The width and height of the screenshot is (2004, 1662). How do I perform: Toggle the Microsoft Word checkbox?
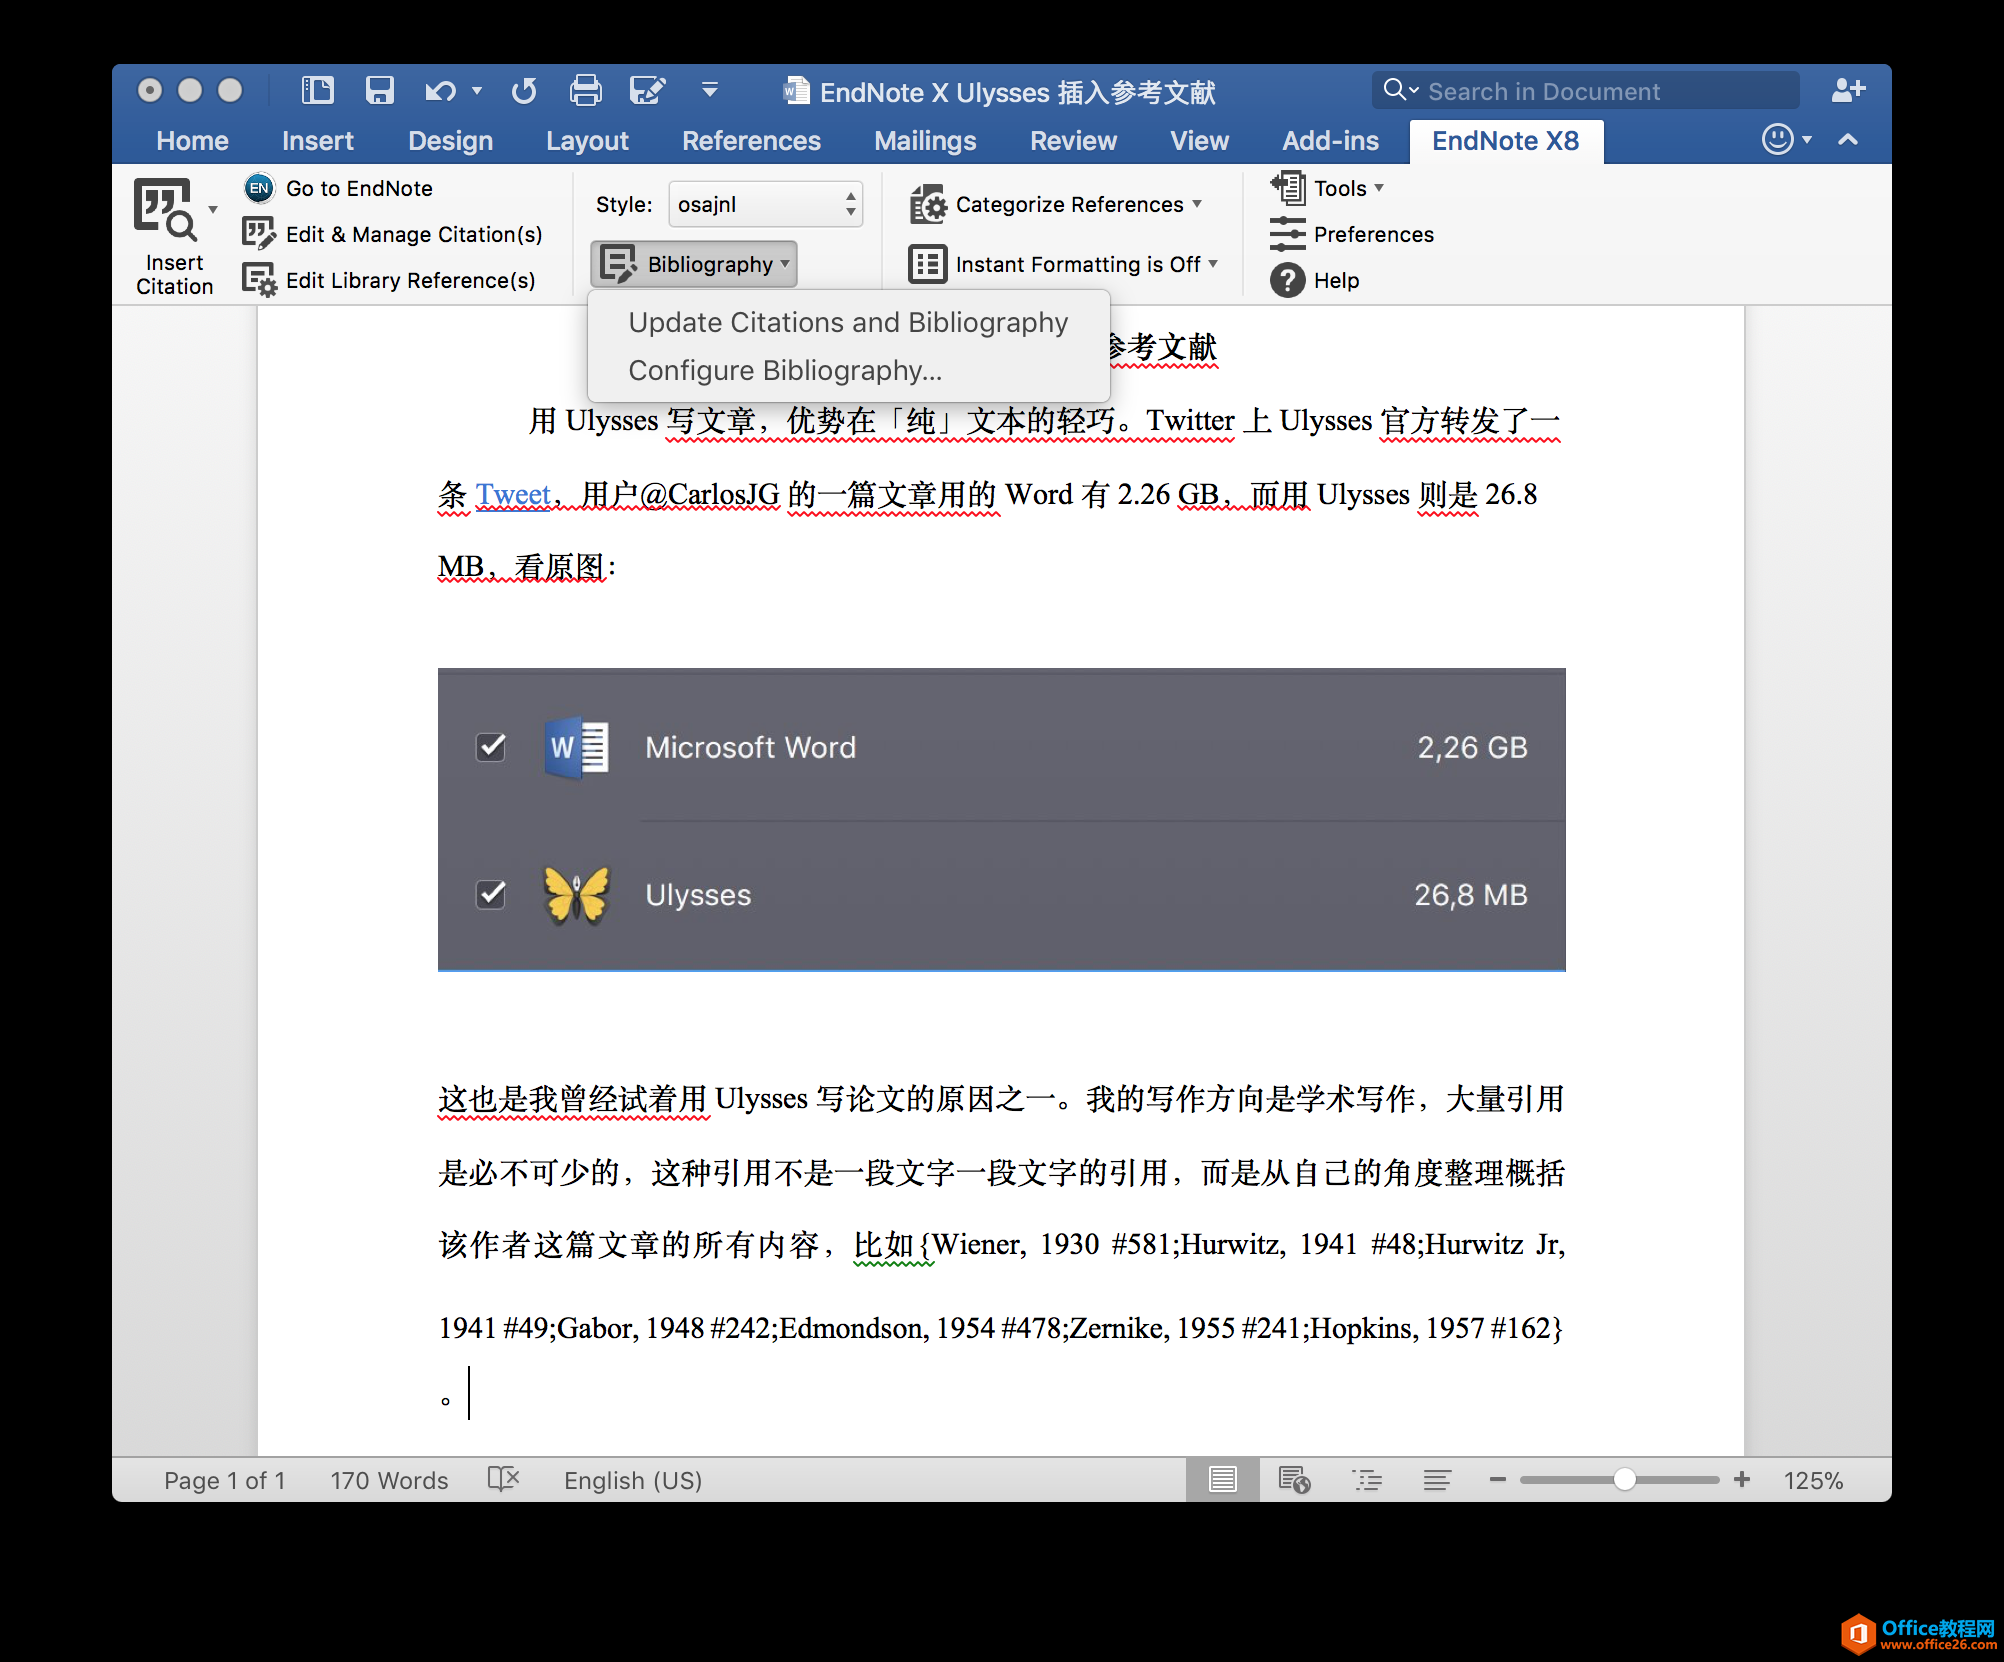(x=491, y=747)
